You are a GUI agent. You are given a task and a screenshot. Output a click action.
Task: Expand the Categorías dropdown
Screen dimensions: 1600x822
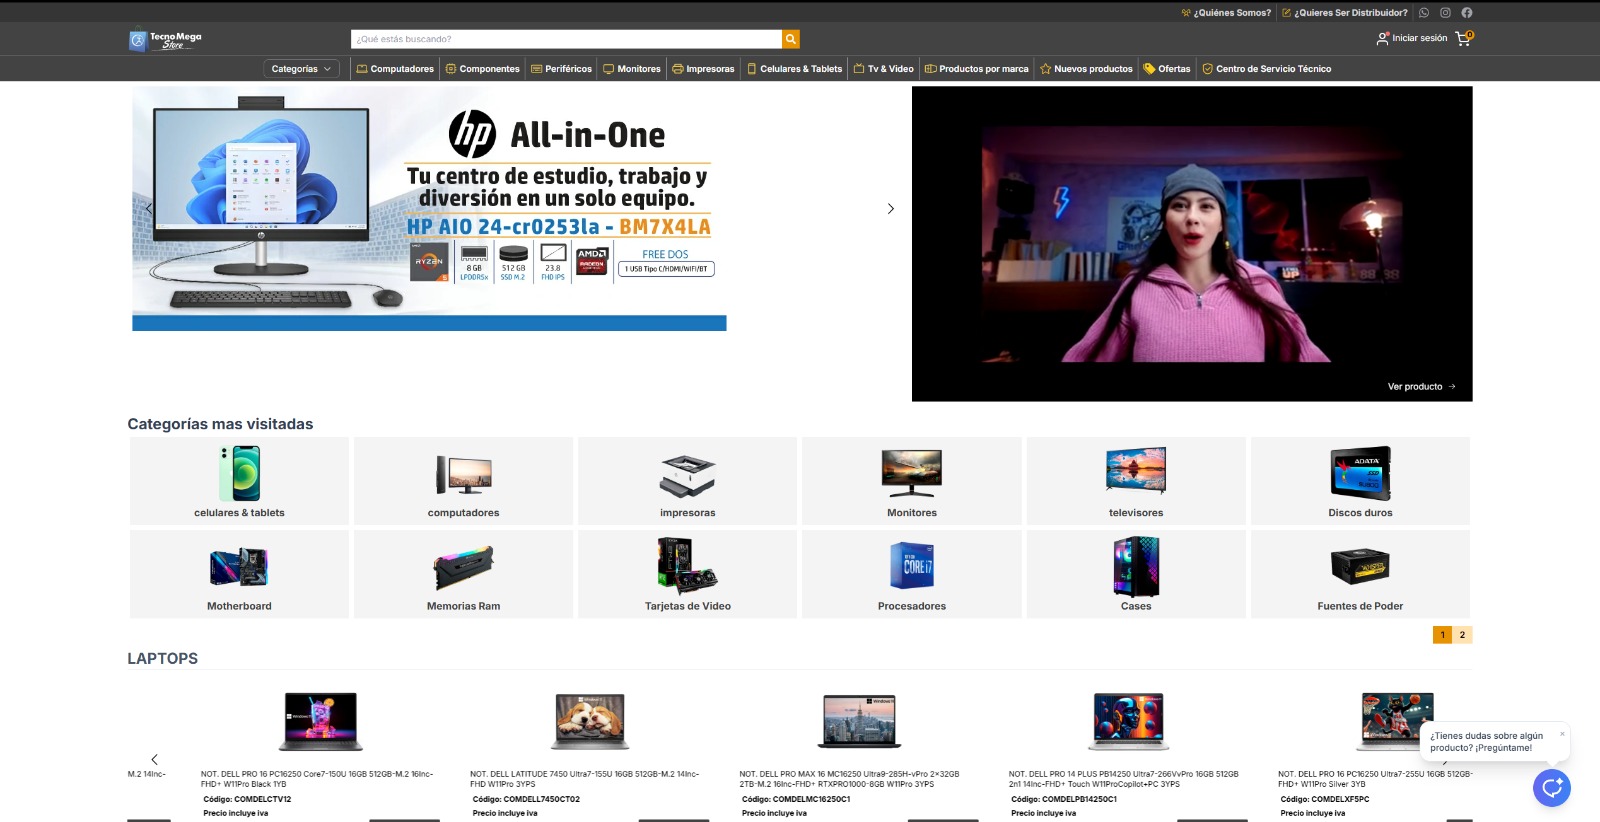(x=302, y=69)
